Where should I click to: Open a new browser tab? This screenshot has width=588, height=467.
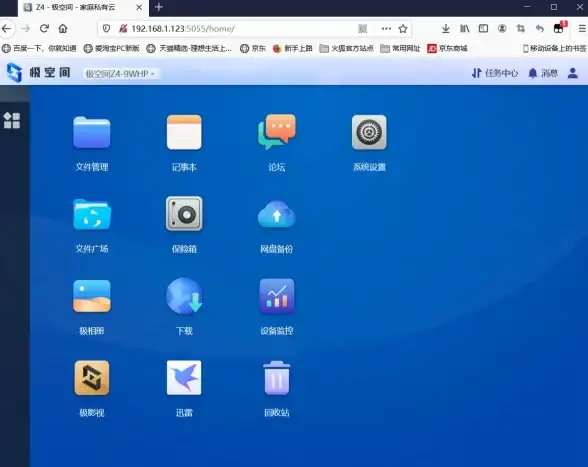(159, 7)
